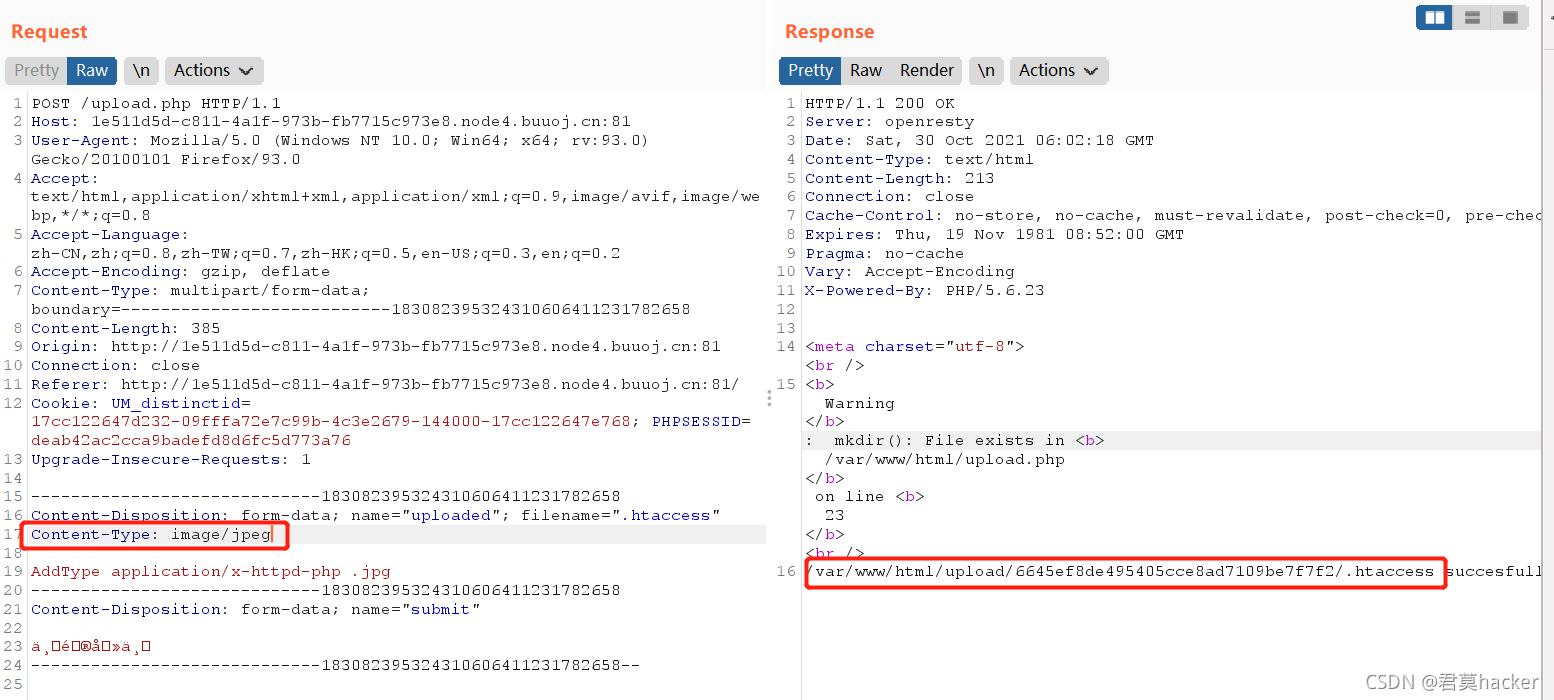Image resolution: width=1554 pixels, height=700 pixels.
Task: Click '/var/www/html/upload.php' path
Action: 945,460
